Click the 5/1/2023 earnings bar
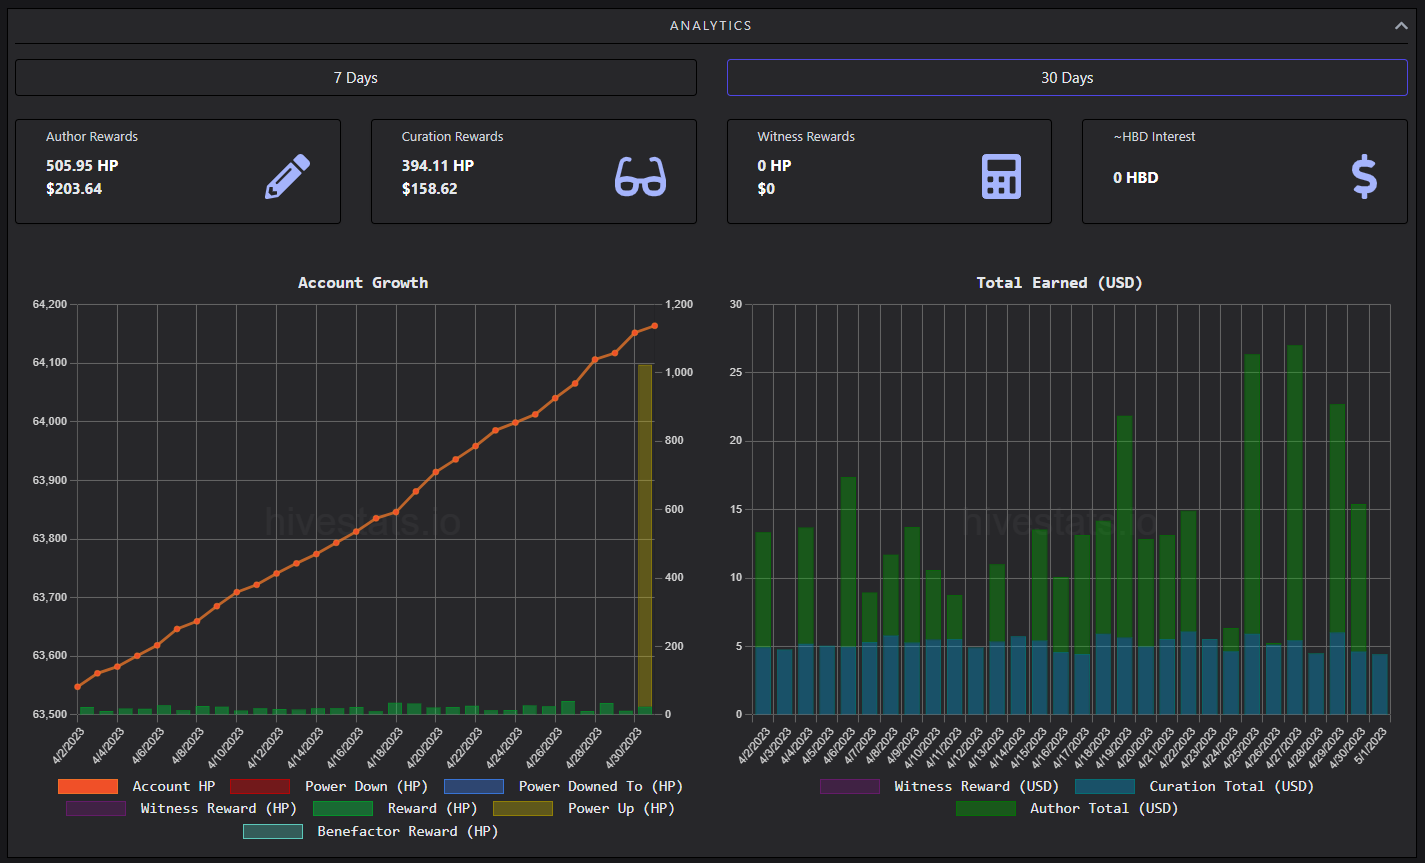Image resolution: width=1425 pixels, height=863 pixels. [1380, 684]
